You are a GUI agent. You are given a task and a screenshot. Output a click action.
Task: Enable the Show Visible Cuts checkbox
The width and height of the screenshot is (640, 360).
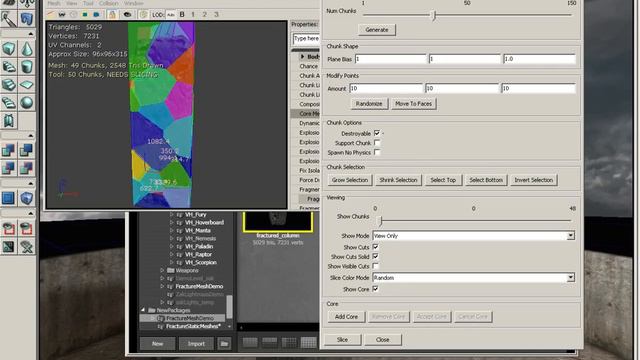376,266
